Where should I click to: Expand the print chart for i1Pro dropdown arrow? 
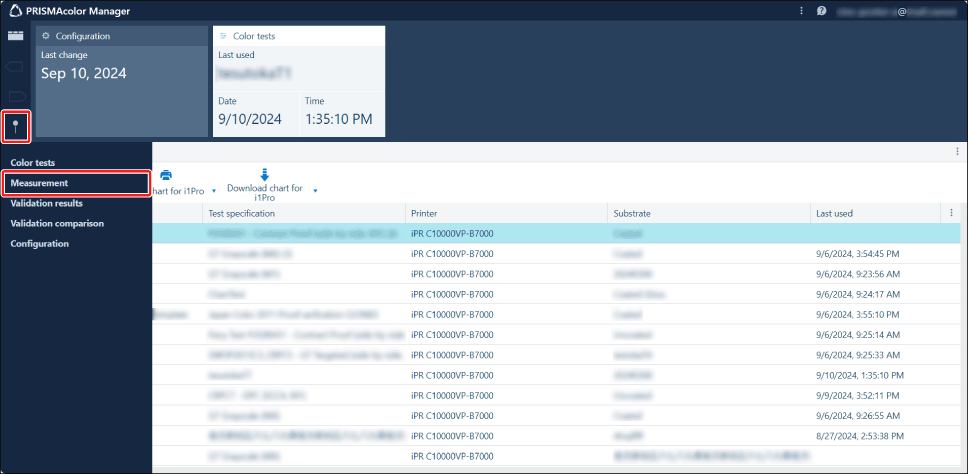tap(214, 190)
